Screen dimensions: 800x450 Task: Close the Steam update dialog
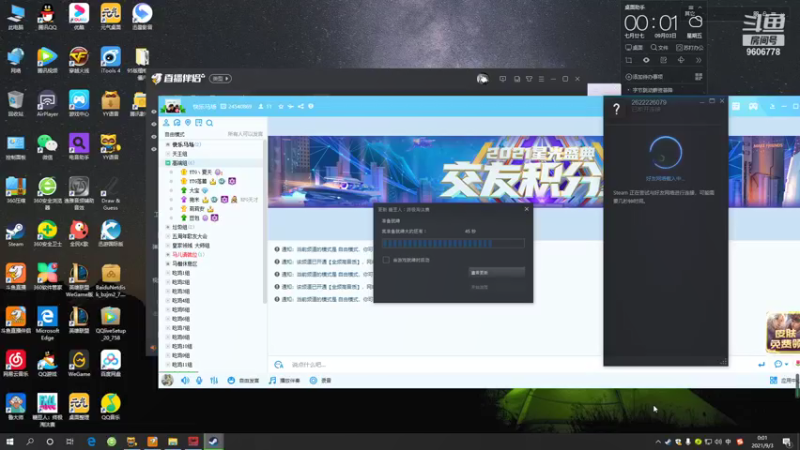click(x=527, y=209)
